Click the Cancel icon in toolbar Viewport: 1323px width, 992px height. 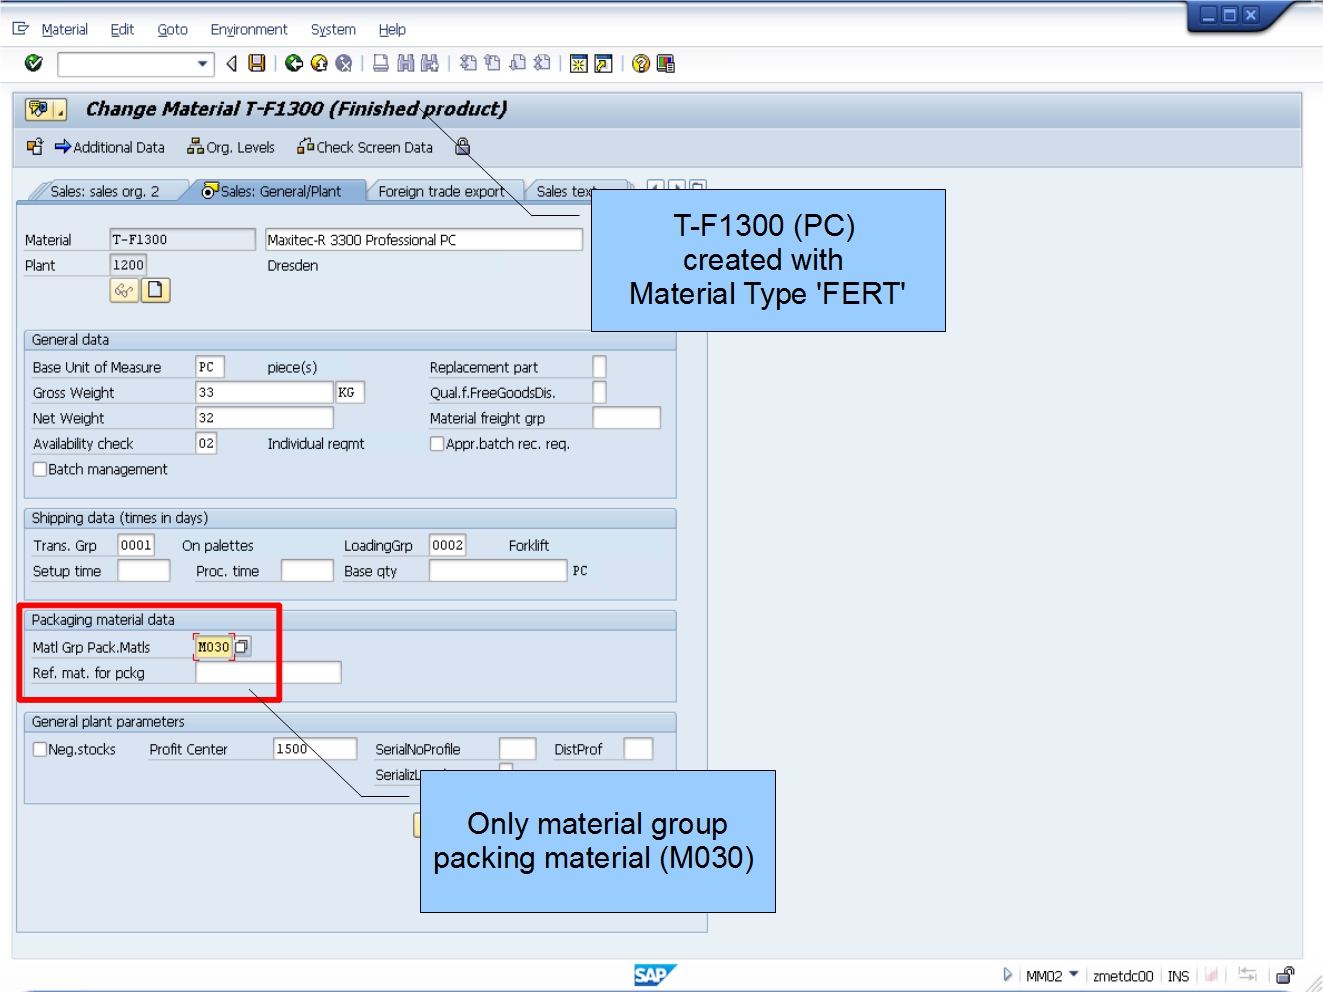[344, 63]
